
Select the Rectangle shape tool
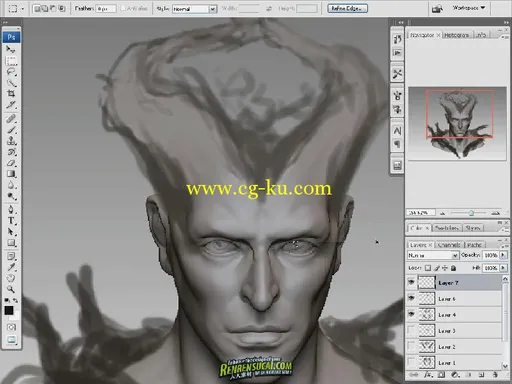(11, 243)
